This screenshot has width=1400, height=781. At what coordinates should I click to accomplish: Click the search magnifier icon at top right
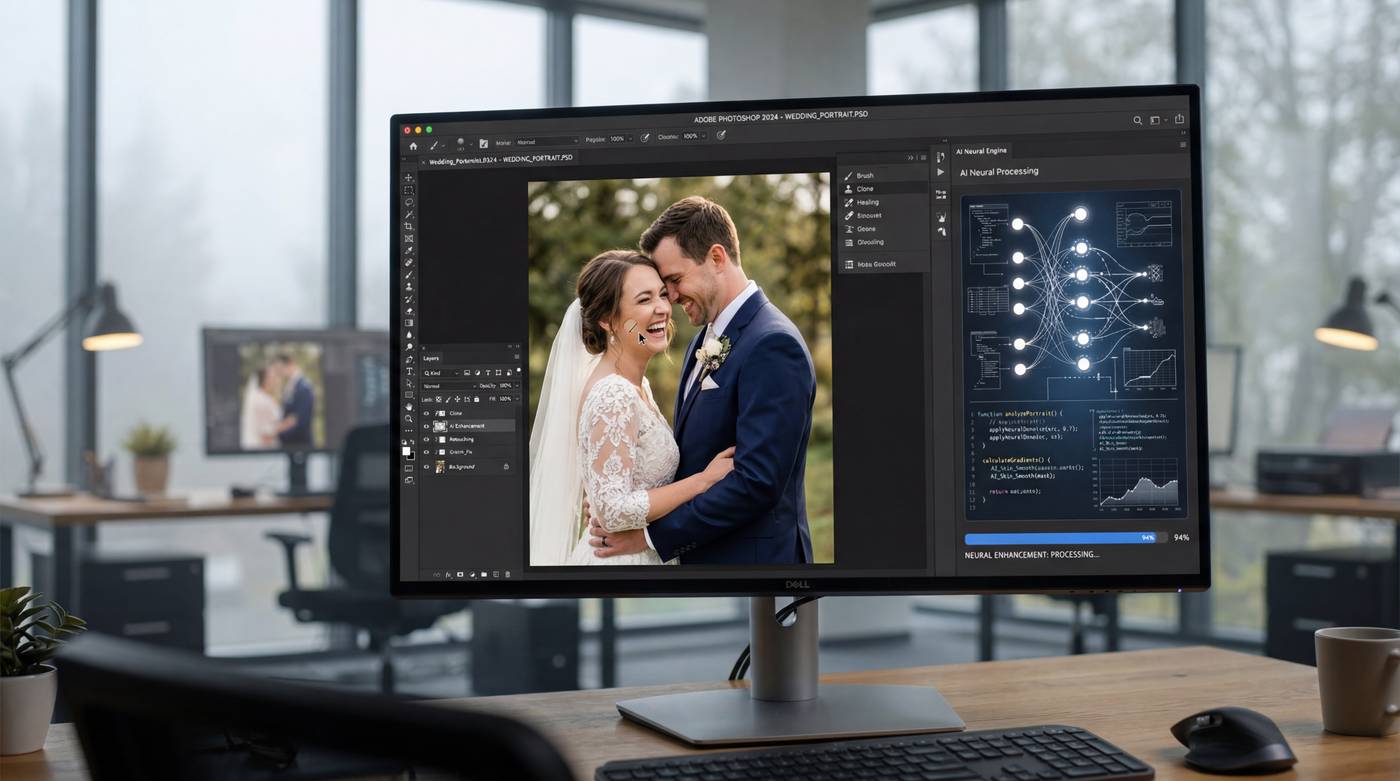pyautogui.click(x=1137, y=120)
